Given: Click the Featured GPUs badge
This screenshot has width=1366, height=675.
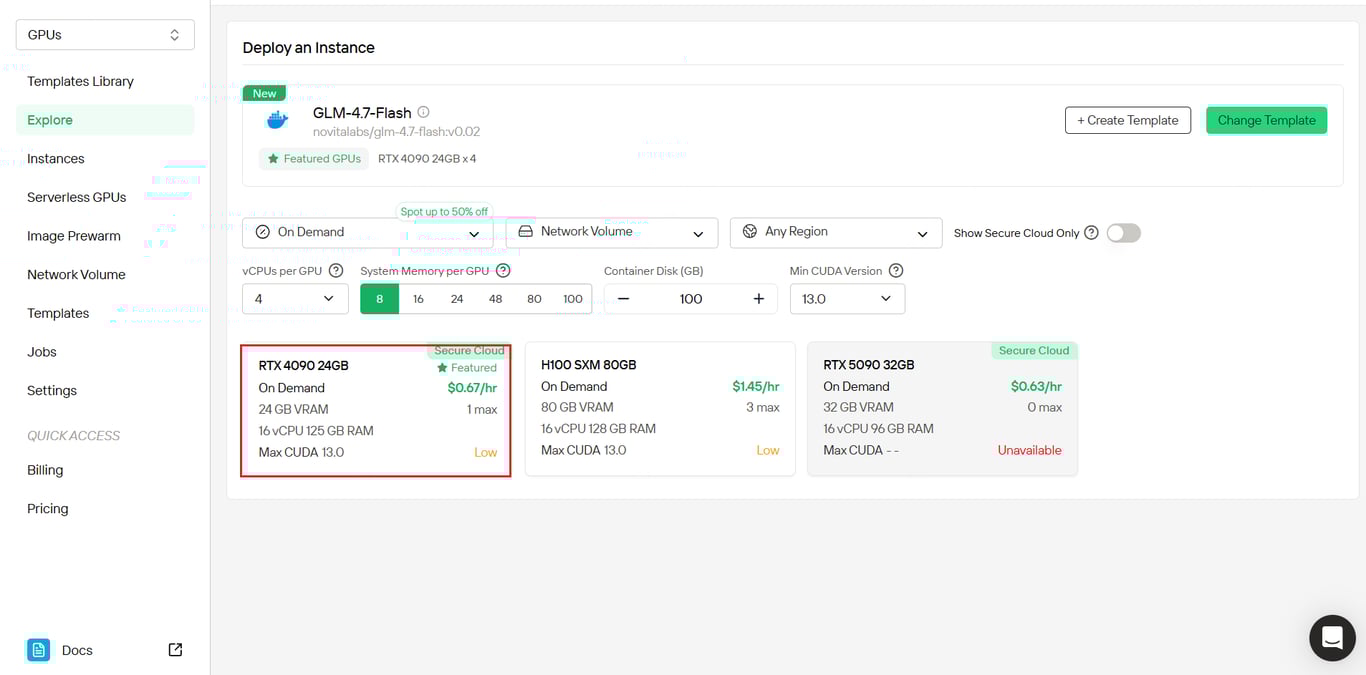Looking at the screenshot, I should pos(314,159).
